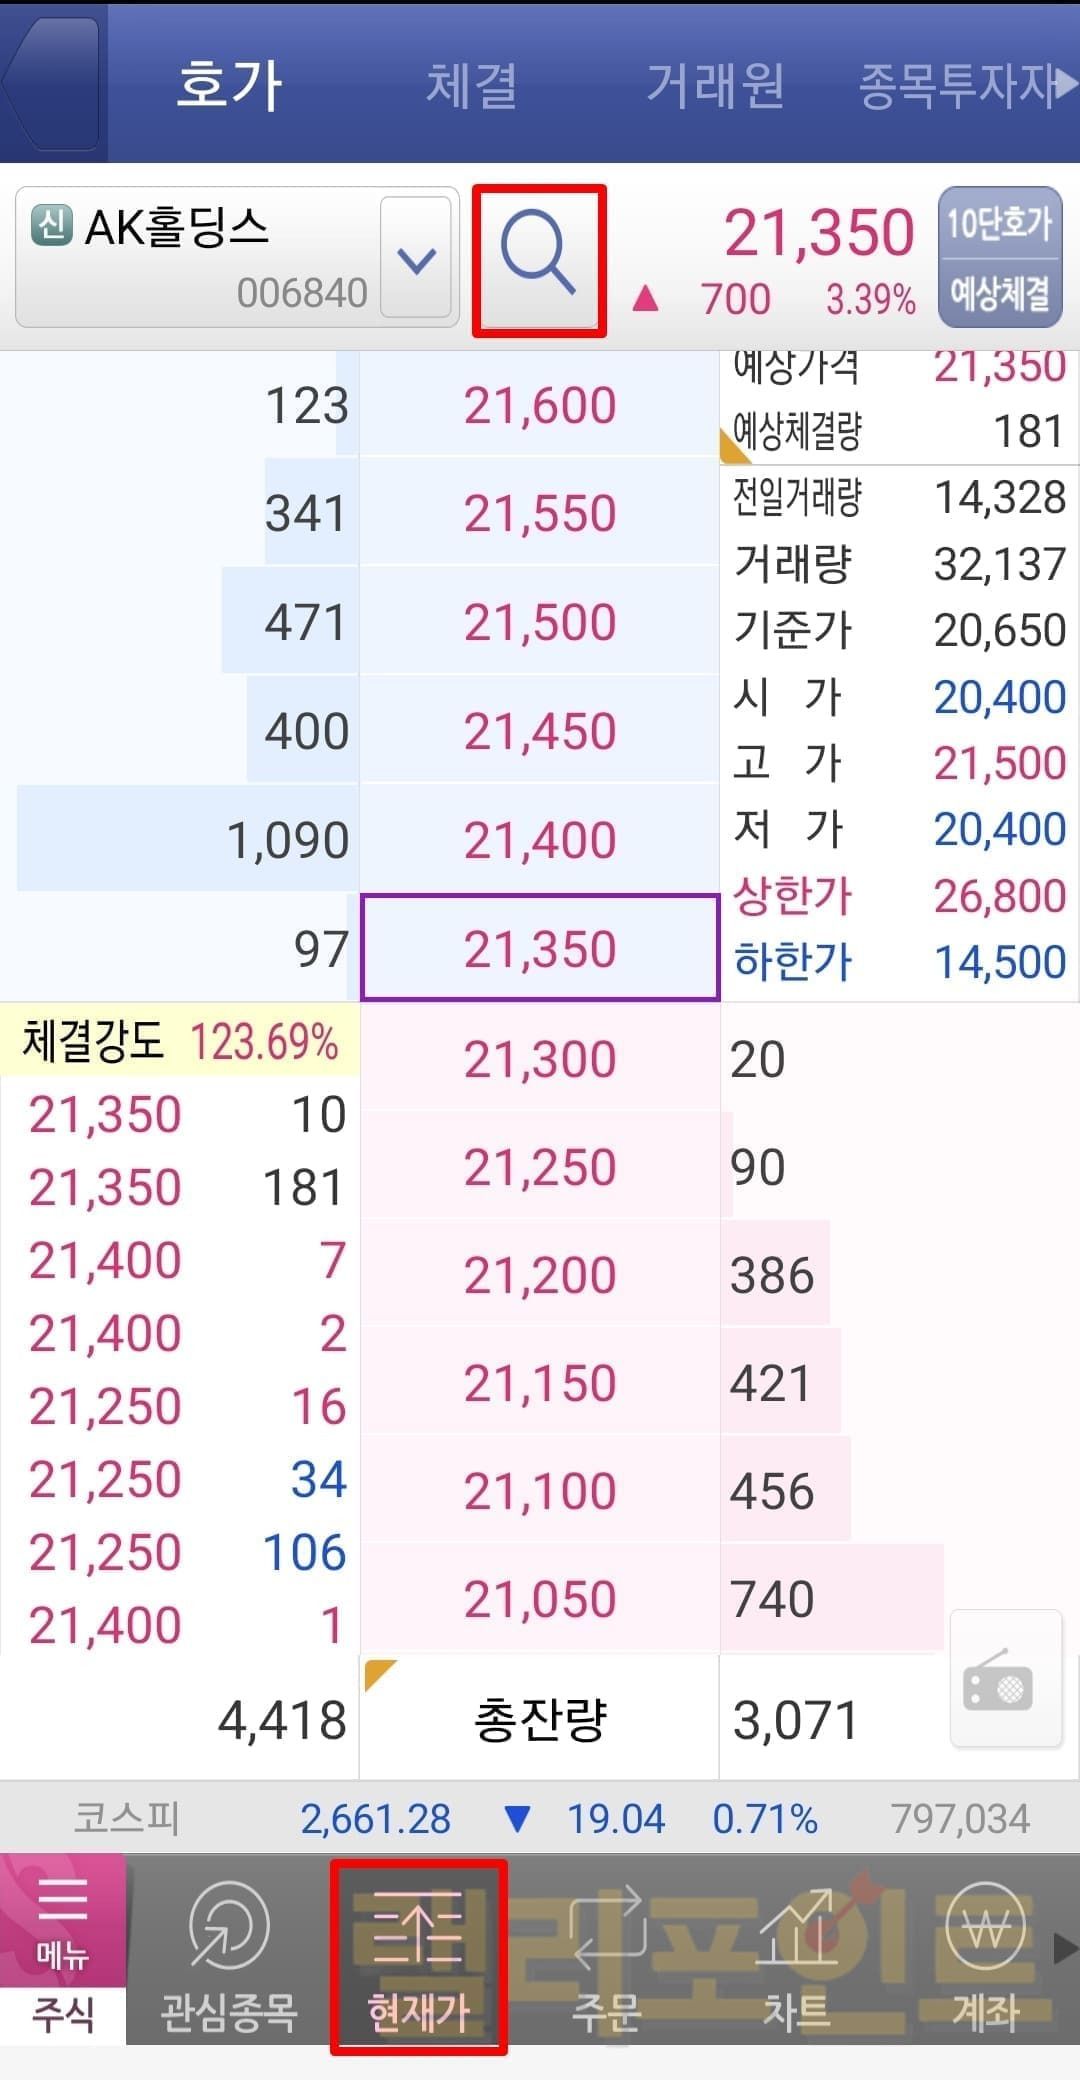Screen dimensions: 1080x2080
Task: Switch to the 체결 tab
Action: click(x=471, y=85)
